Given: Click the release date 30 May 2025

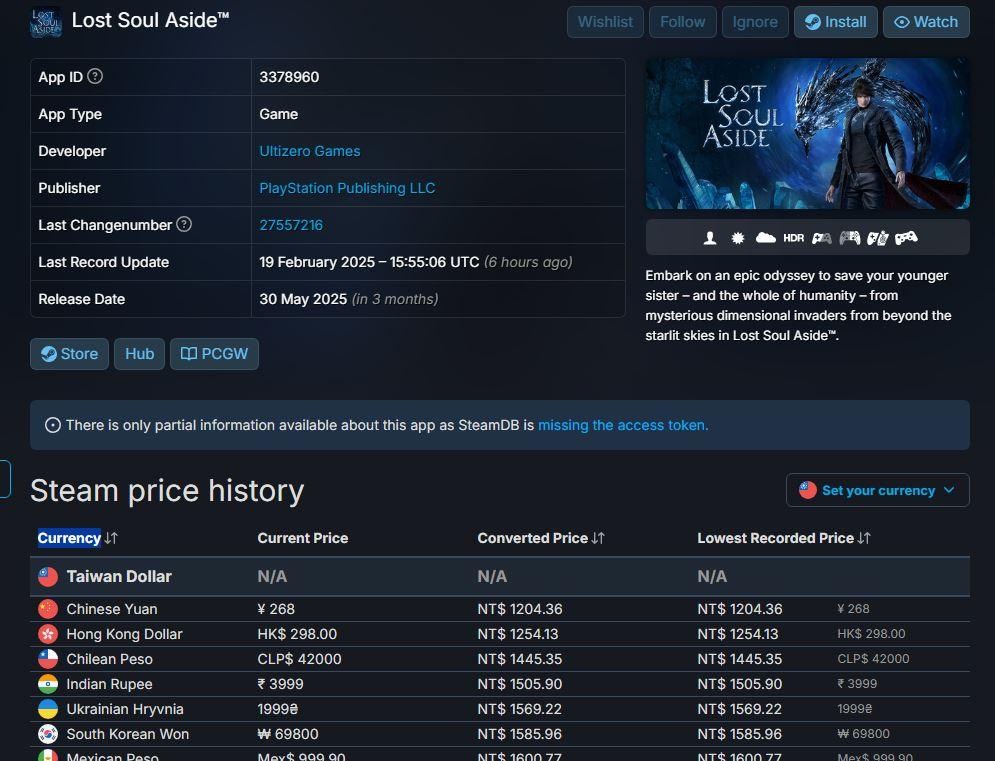Looking at the screenshot, I should click(x=303, y=299).
